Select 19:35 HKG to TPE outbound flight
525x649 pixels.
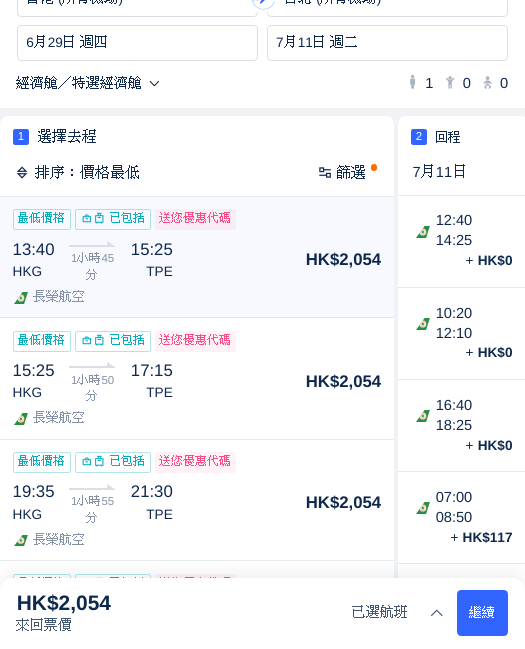tap(197, 500)
